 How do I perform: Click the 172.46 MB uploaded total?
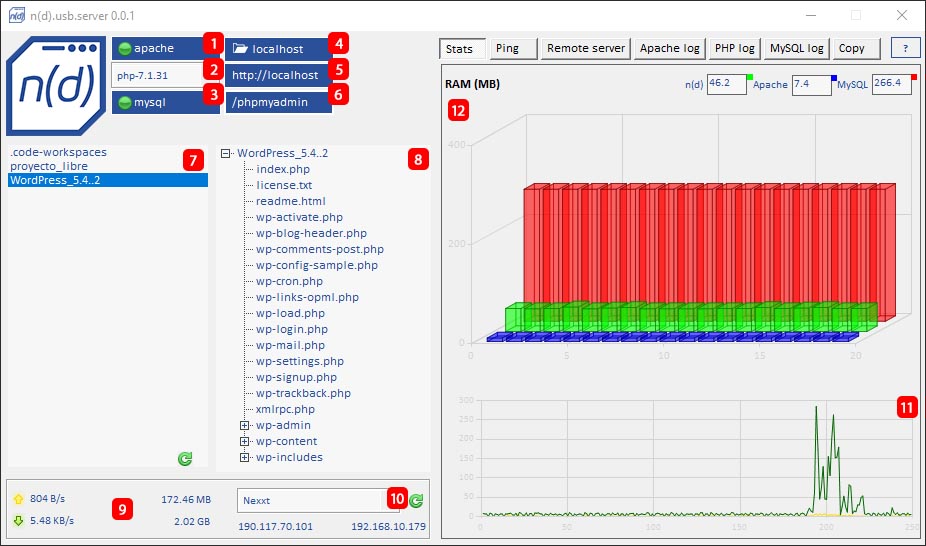click(186, 500)
